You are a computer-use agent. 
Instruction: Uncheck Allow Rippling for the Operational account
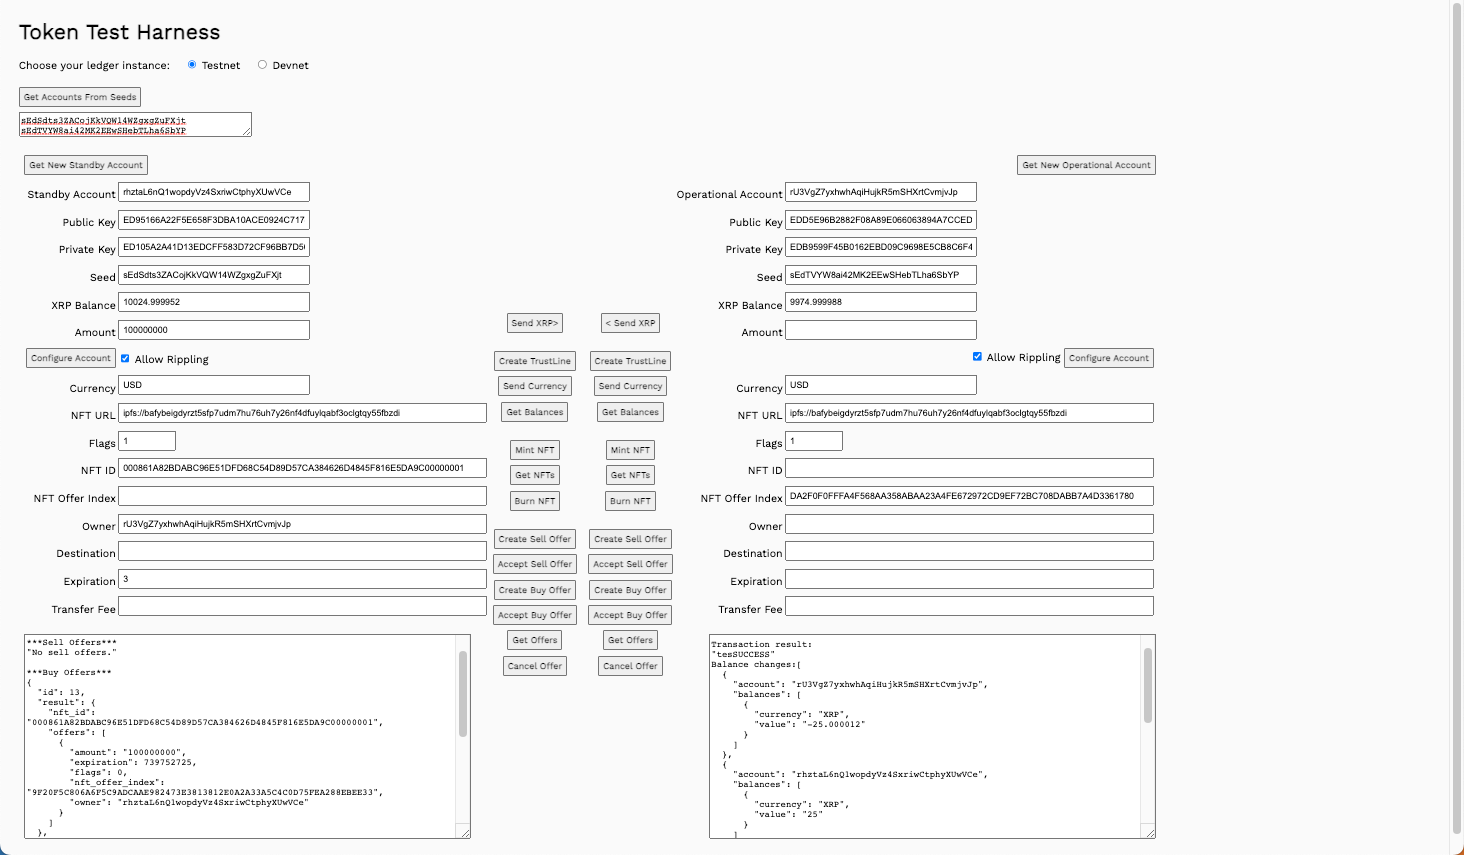977,357
